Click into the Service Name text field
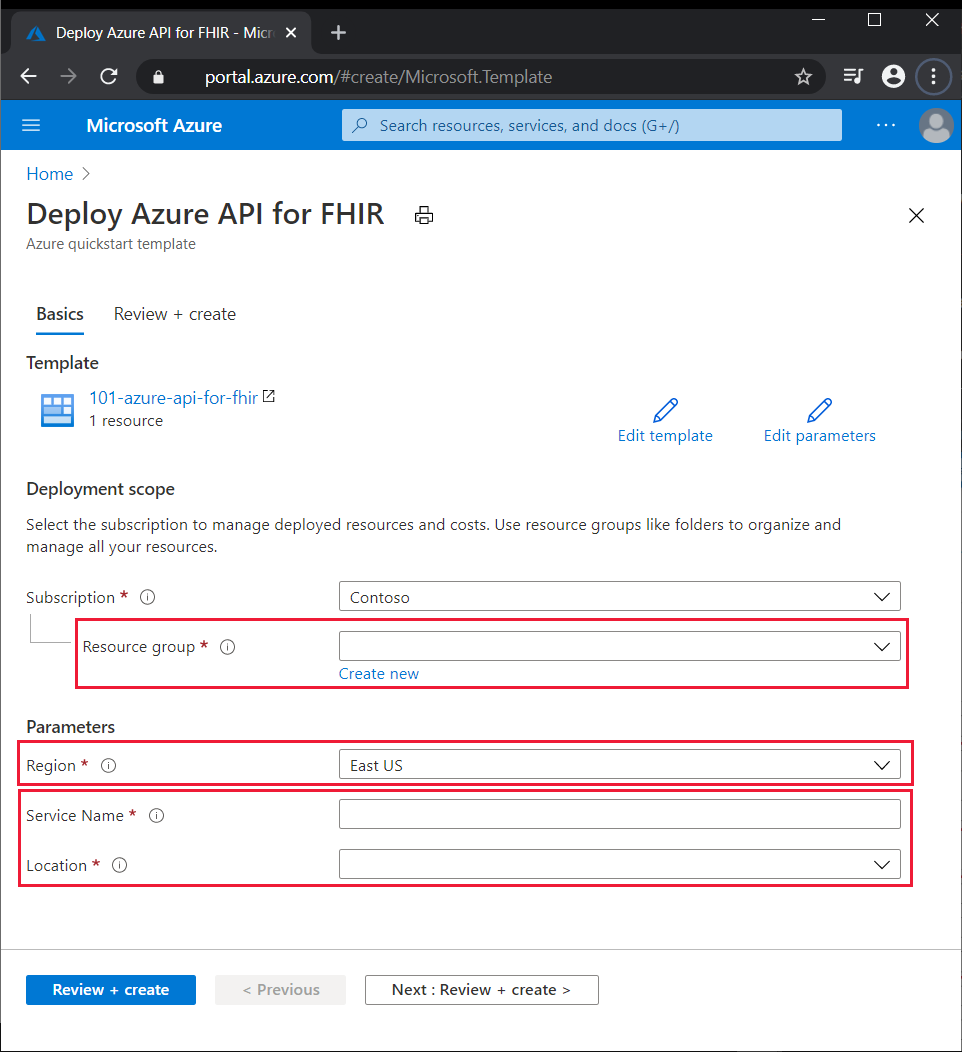Viewport: 962px width, 1052px height. coord(619,814)
